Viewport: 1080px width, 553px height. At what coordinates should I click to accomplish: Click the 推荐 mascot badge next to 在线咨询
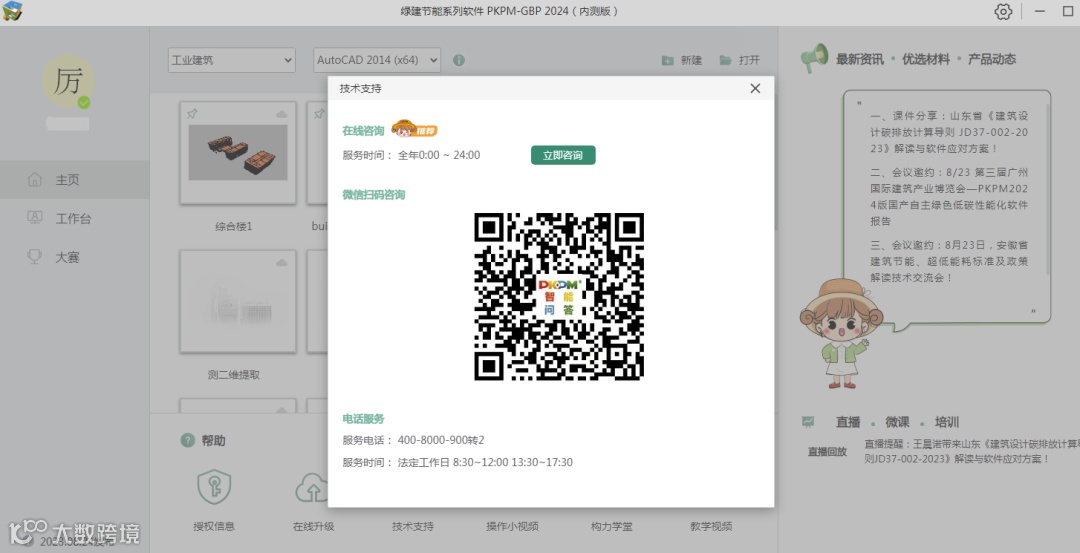[414, 128]
